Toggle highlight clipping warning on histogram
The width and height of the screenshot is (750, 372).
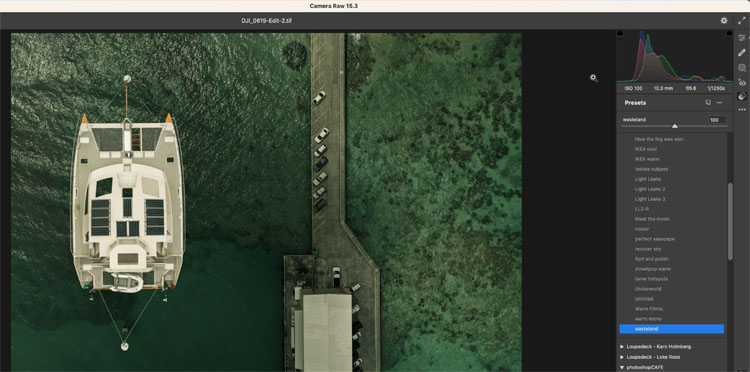pos(729,33)
